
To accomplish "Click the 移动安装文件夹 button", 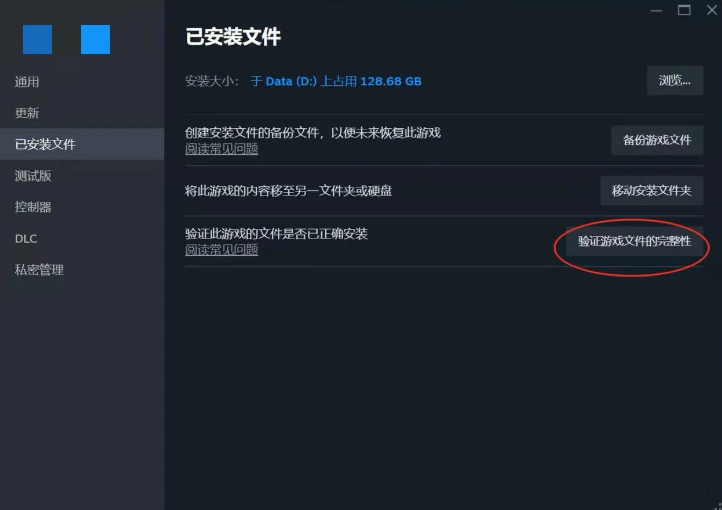I will [652, 191].
